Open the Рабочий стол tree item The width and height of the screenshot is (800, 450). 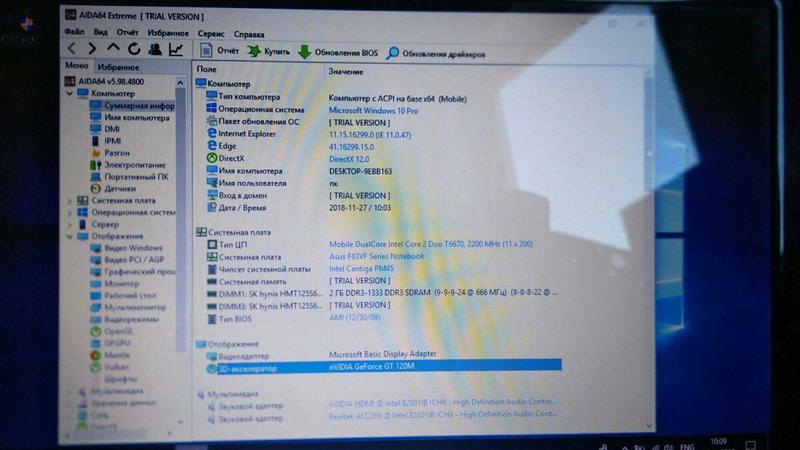tap(130, 295)
